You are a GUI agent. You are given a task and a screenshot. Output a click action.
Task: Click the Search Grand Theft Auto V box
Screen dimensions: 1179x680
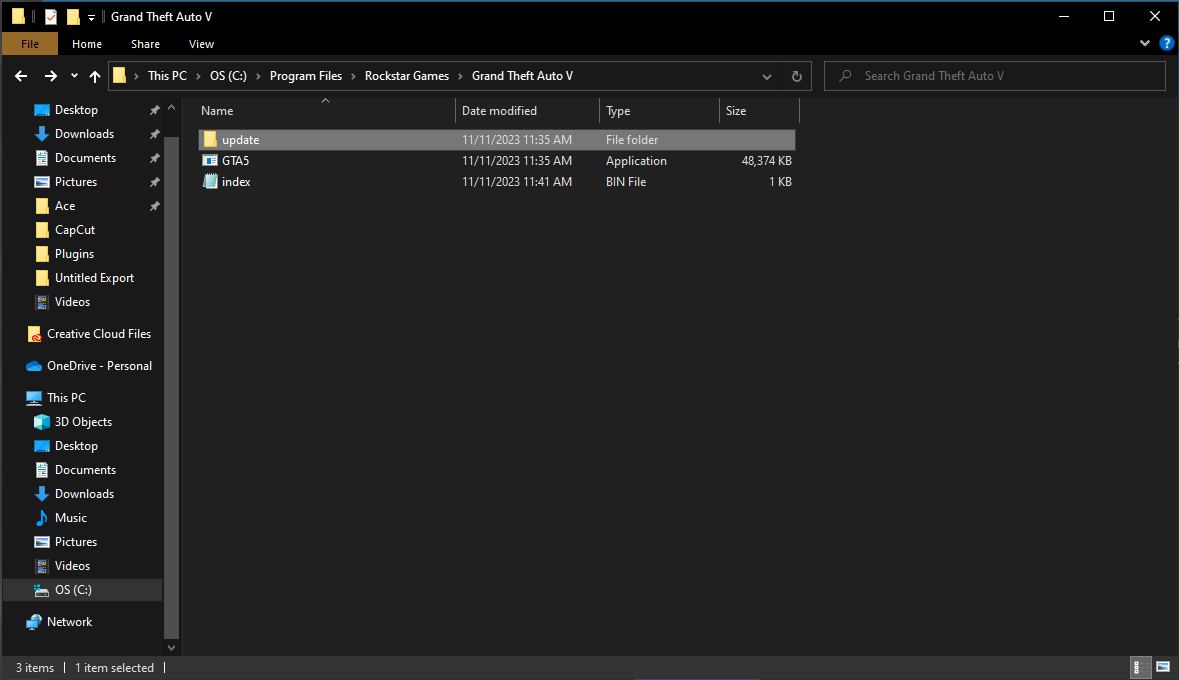995,76
